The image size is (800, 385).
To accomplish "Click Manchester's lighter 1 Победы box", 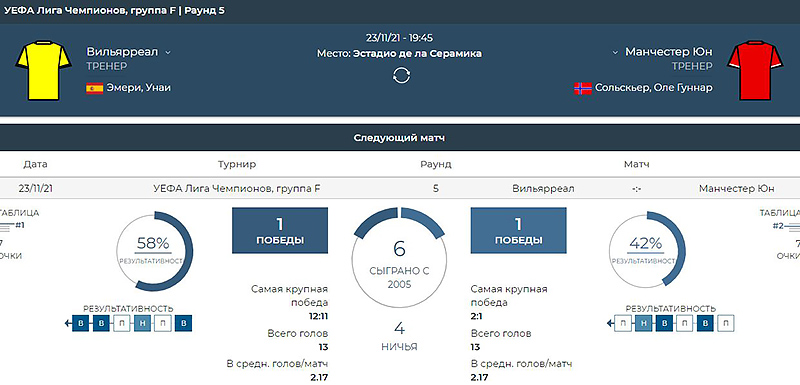I will click(518, 230).
